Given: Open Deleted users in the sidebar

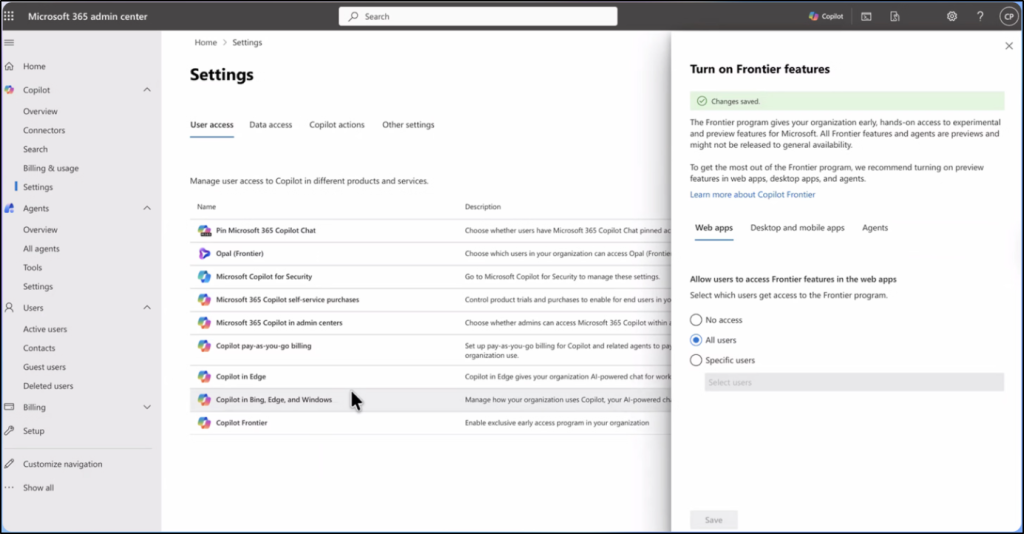Looking at the screenshot, I should (48, 386).
